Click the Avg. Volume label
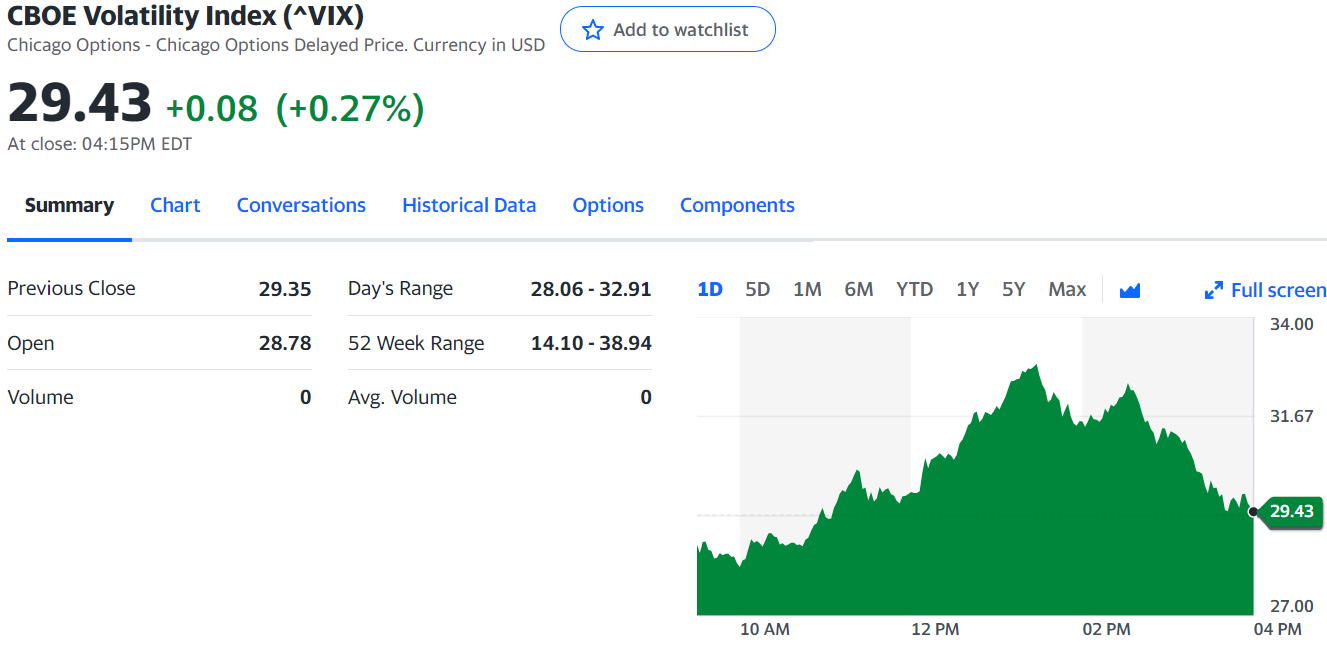The width and height of the screenshot is (1327, 645). click(x=402, y=397)
